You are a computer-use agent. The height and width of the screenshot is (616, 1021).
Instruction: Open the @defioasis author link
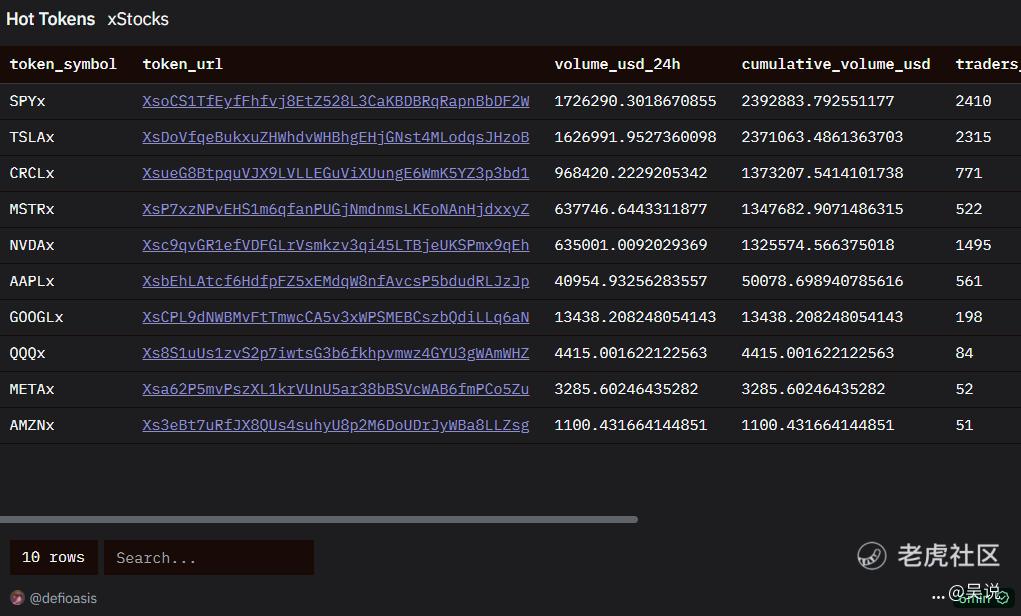click(63, 598)
